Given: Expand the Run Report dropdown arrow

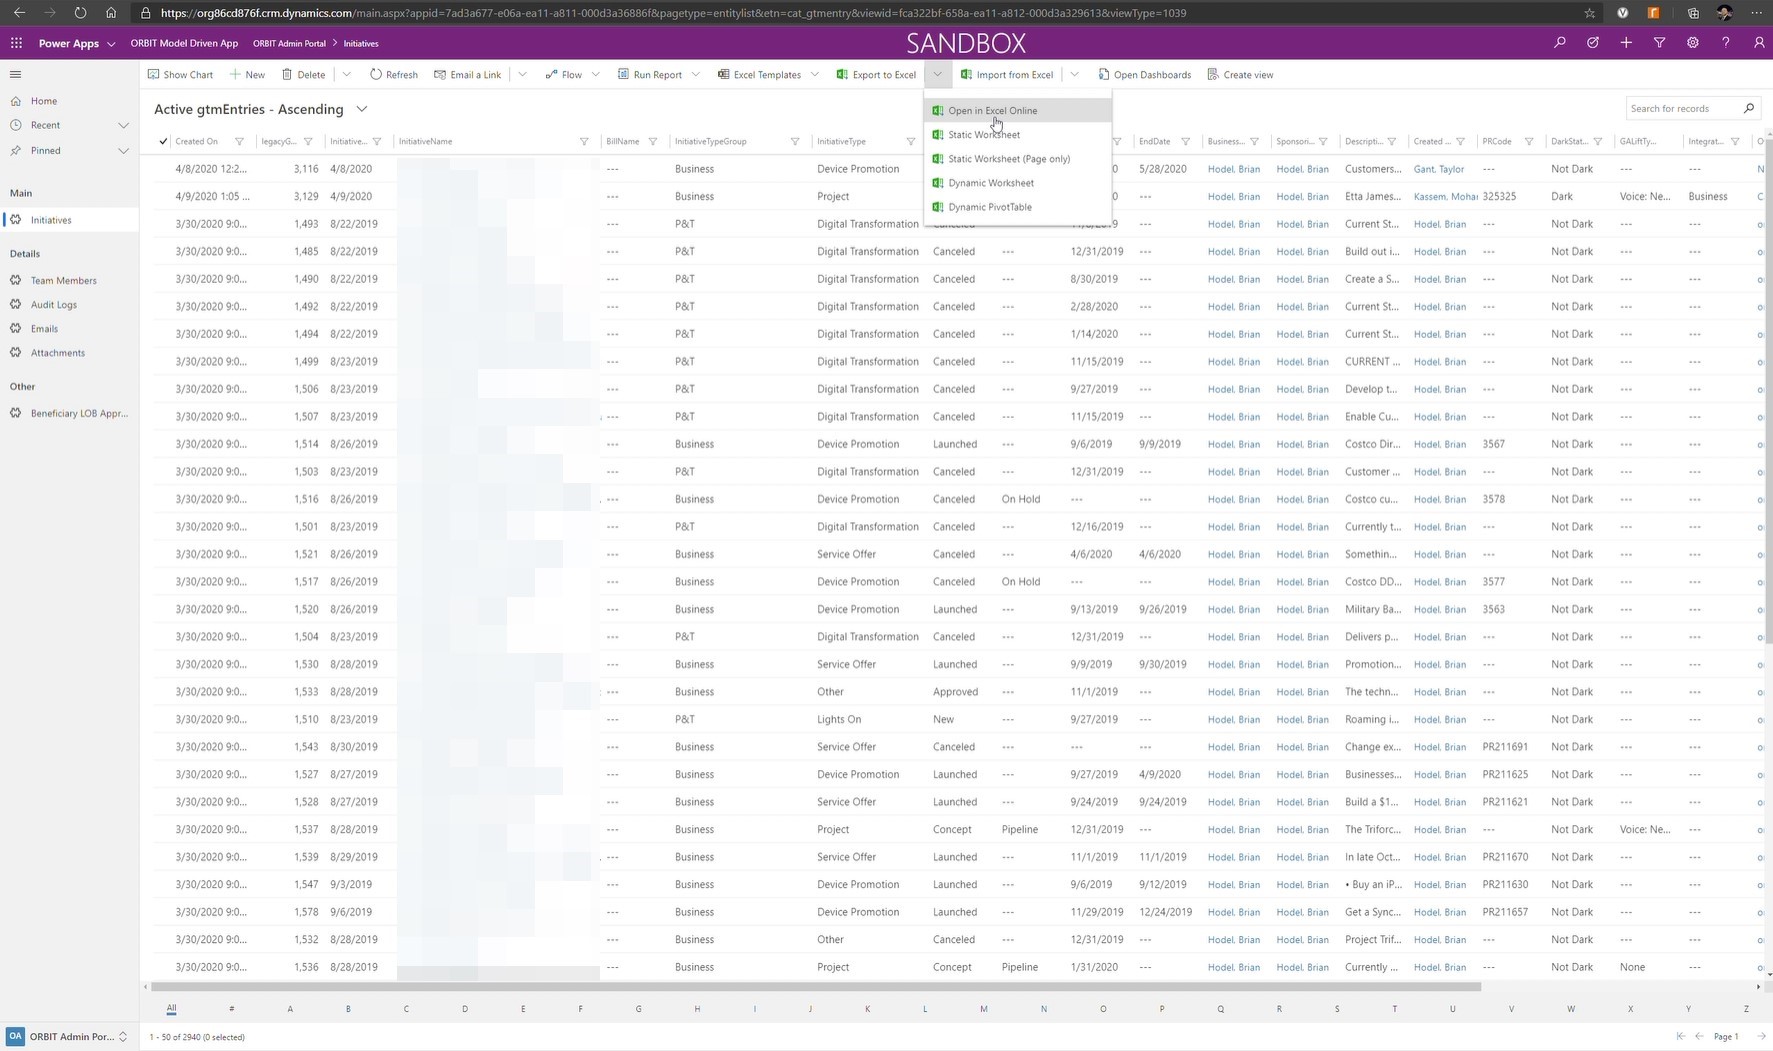Looking at the screenshot, I should [x=696, y=75].
